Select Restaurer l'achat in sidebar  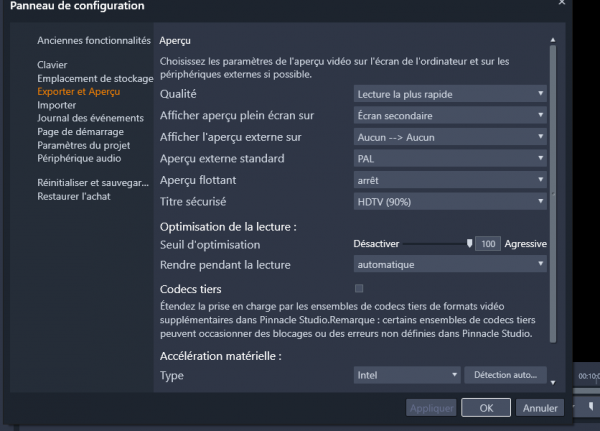coord(74,196)
